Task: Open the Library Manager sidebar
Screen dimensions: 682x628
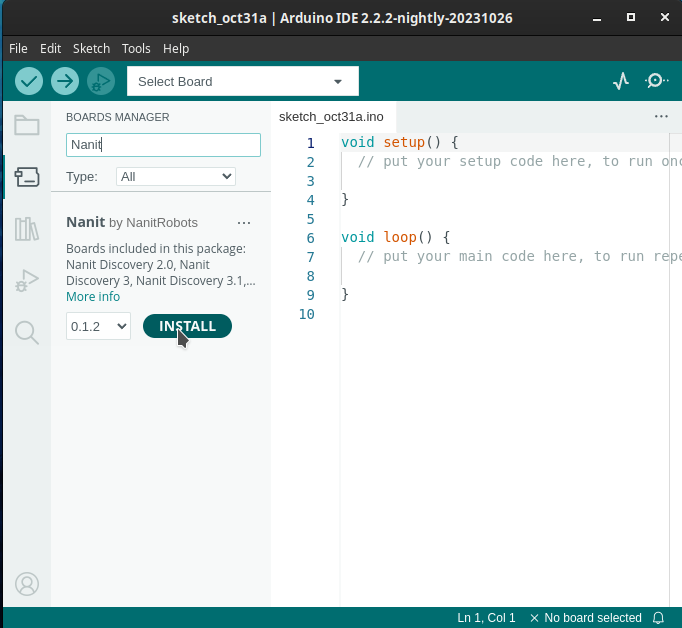Action: tap(27, 229)
